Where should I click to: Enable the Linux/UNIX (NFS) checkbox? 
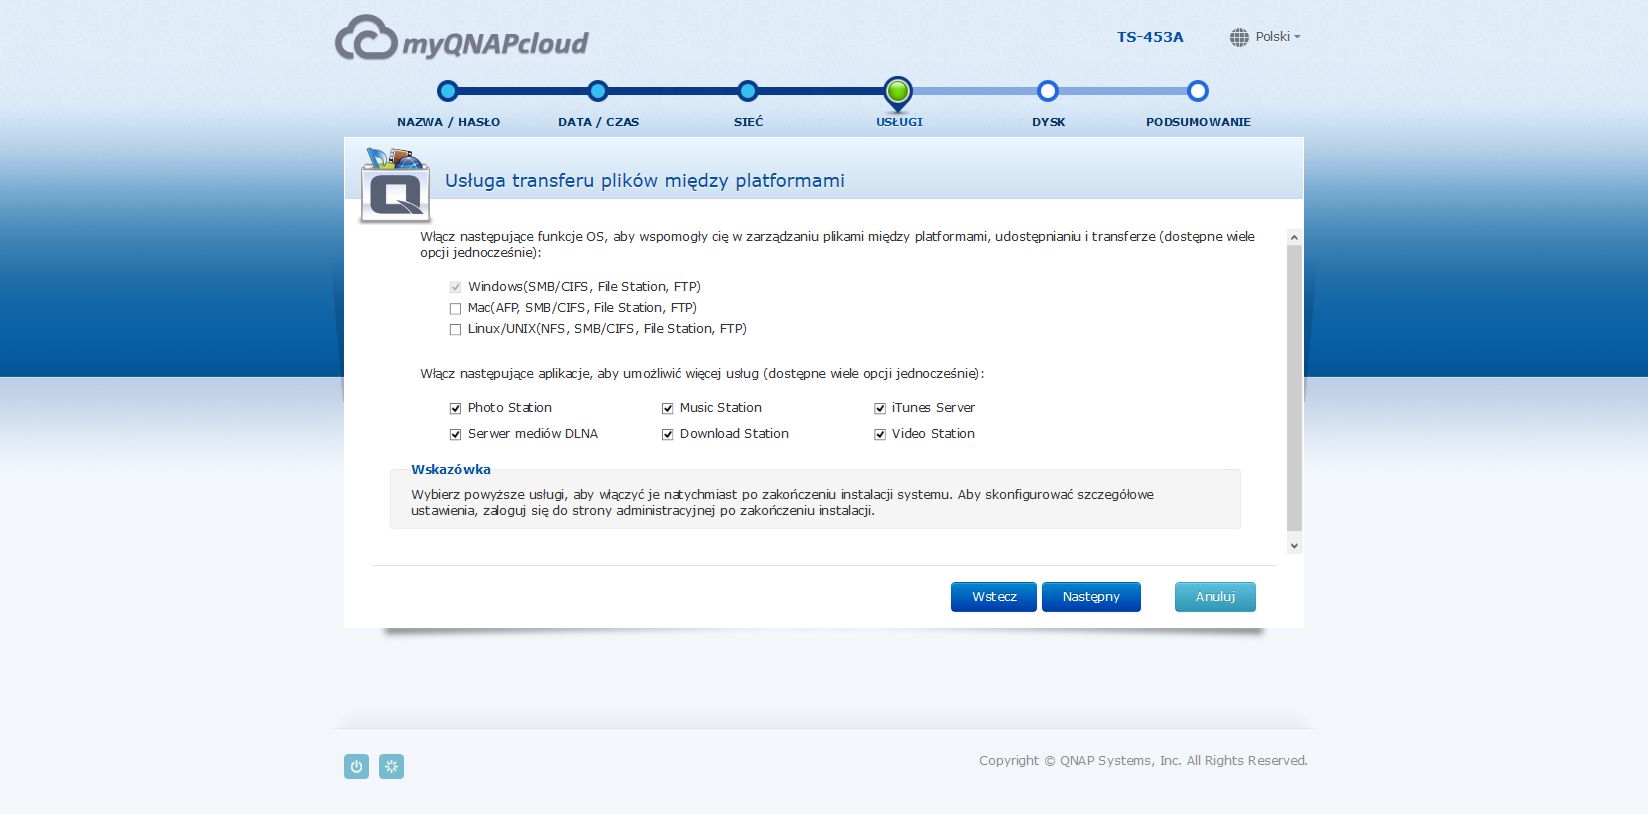455,329
